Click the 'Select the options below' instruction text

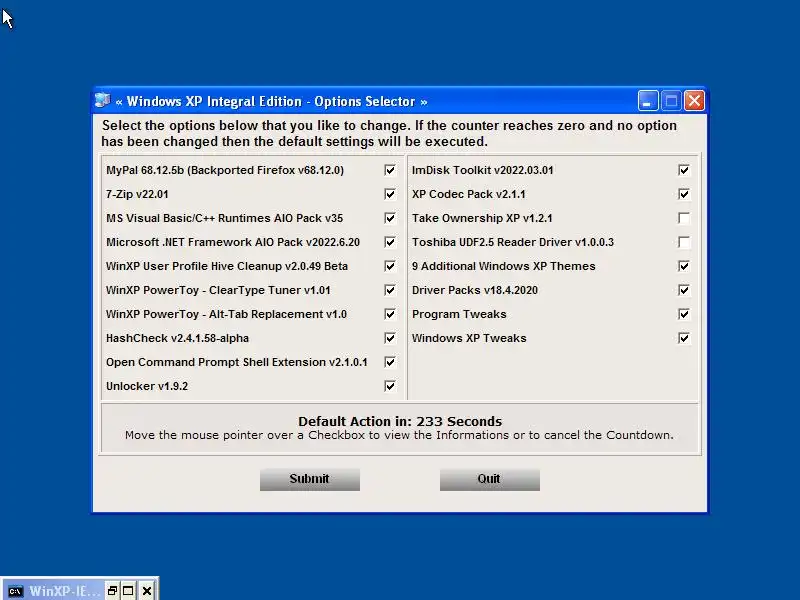[389, 133]
